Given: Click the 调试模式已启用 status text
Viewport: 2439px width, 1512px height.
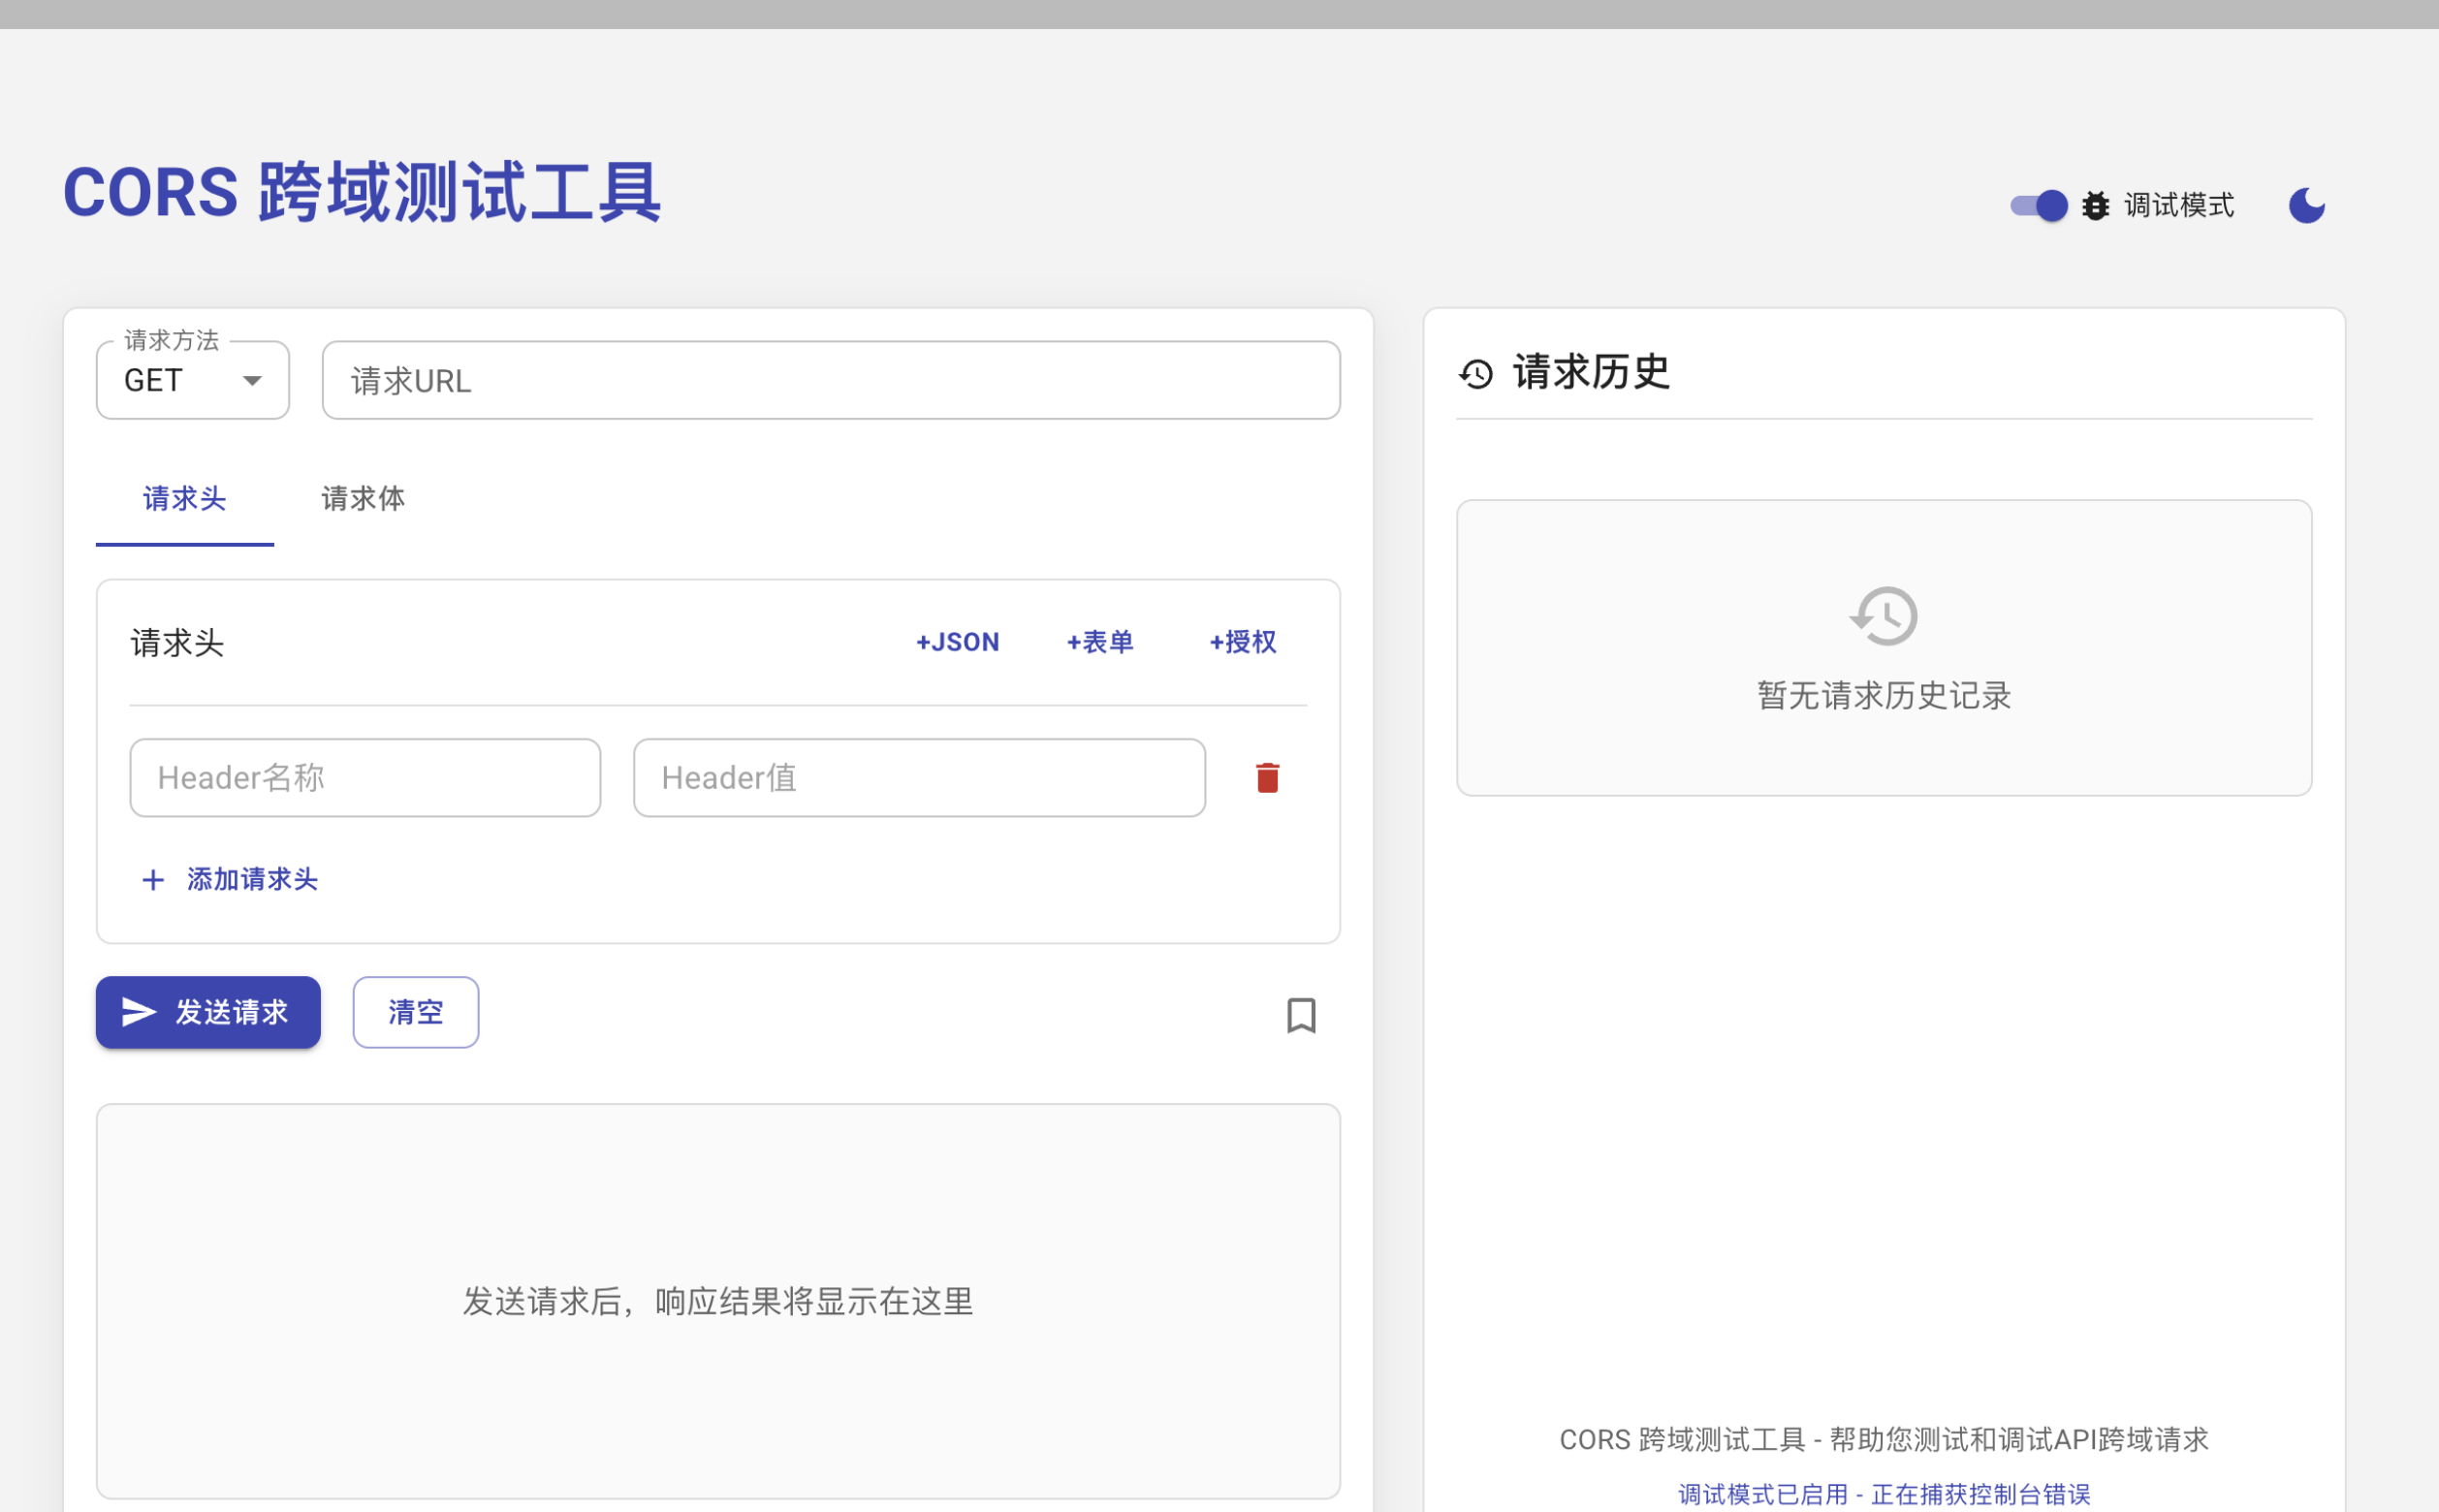Looking at the screenshot, I should [x=1884, y=1494].
